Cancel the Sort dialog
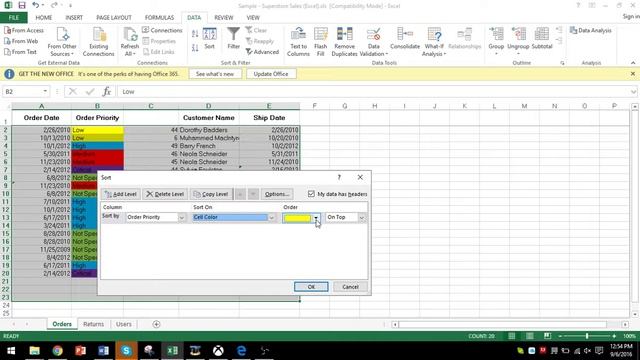This screenshot has width=640, height=360. pos(350,287)
